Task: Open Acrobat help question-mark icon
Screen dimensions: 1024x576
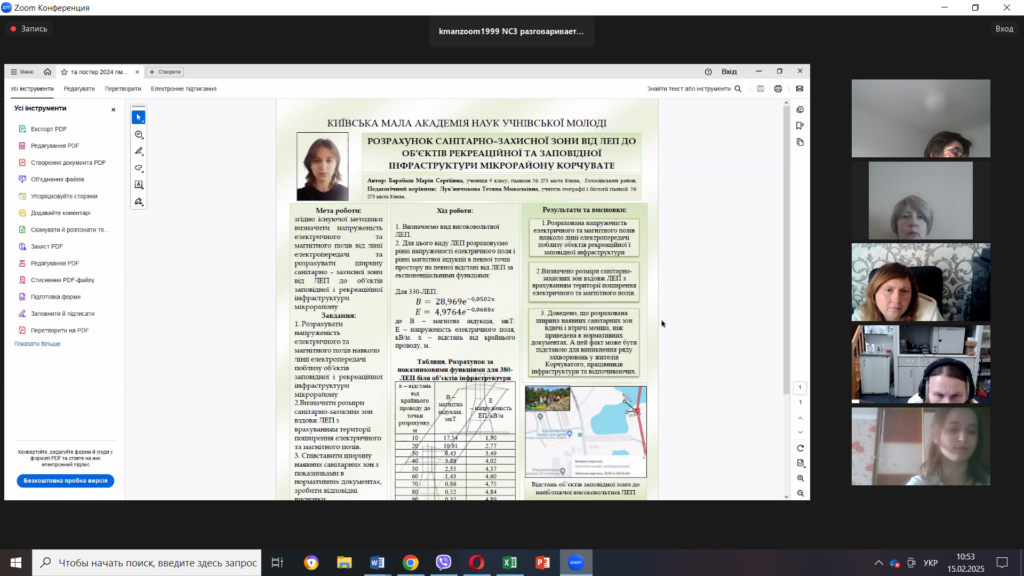Action: [708, 72]
